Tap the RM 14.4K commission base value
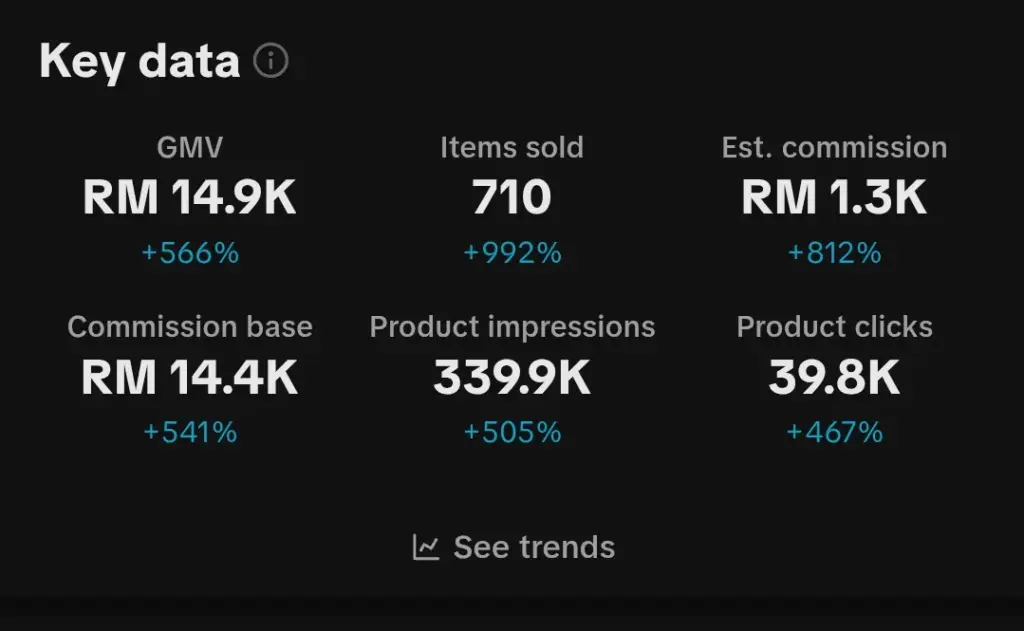Image resolution: width=1024 pixels, height=631 pixels. [x=190, y=378]
